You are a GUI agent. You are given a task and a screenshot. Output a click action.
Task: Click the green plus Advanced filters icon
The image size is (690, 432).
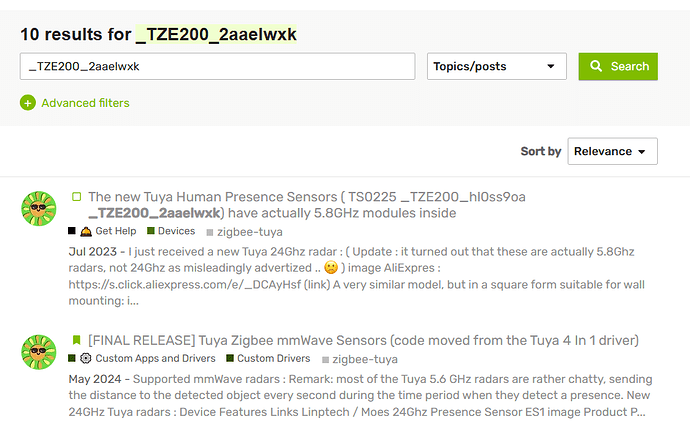tap(28, 102)
